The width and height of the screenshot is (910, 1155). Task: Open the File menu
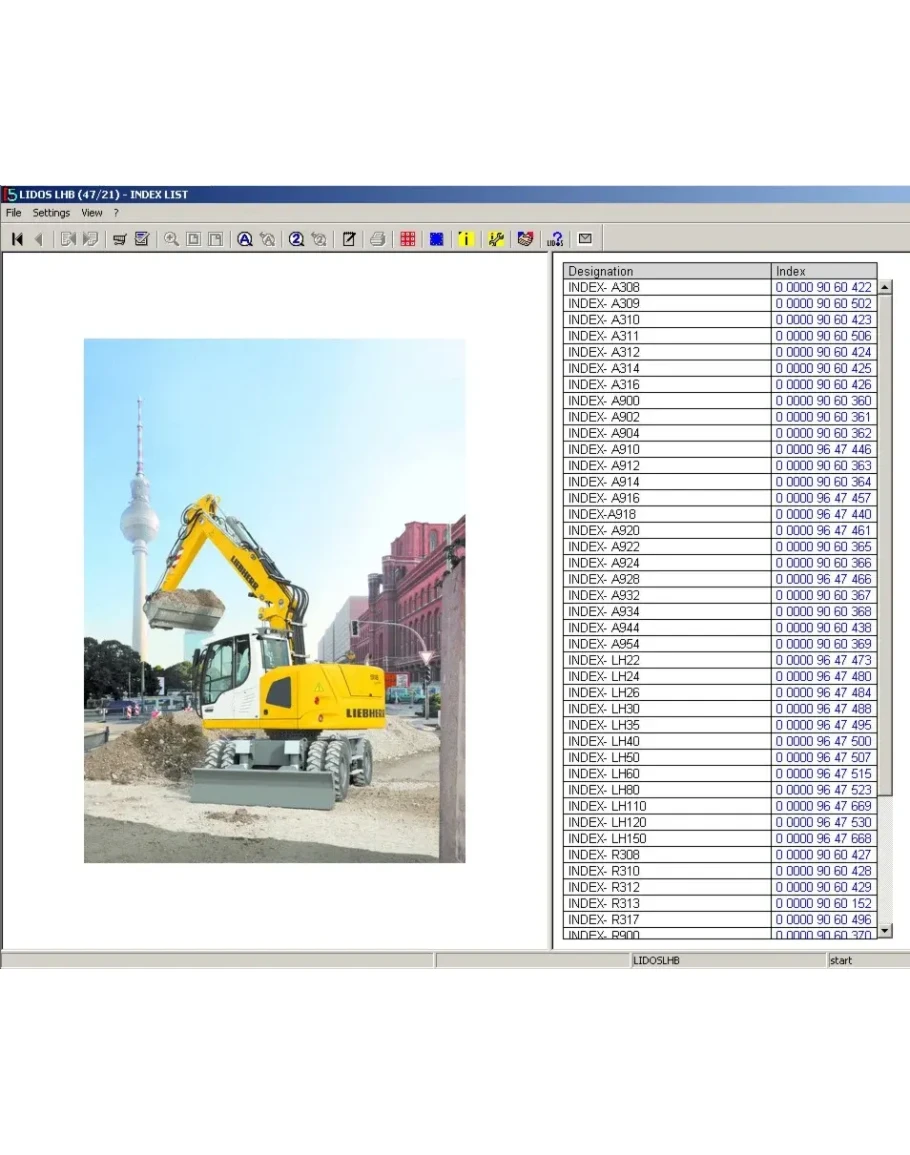[13, 213]
